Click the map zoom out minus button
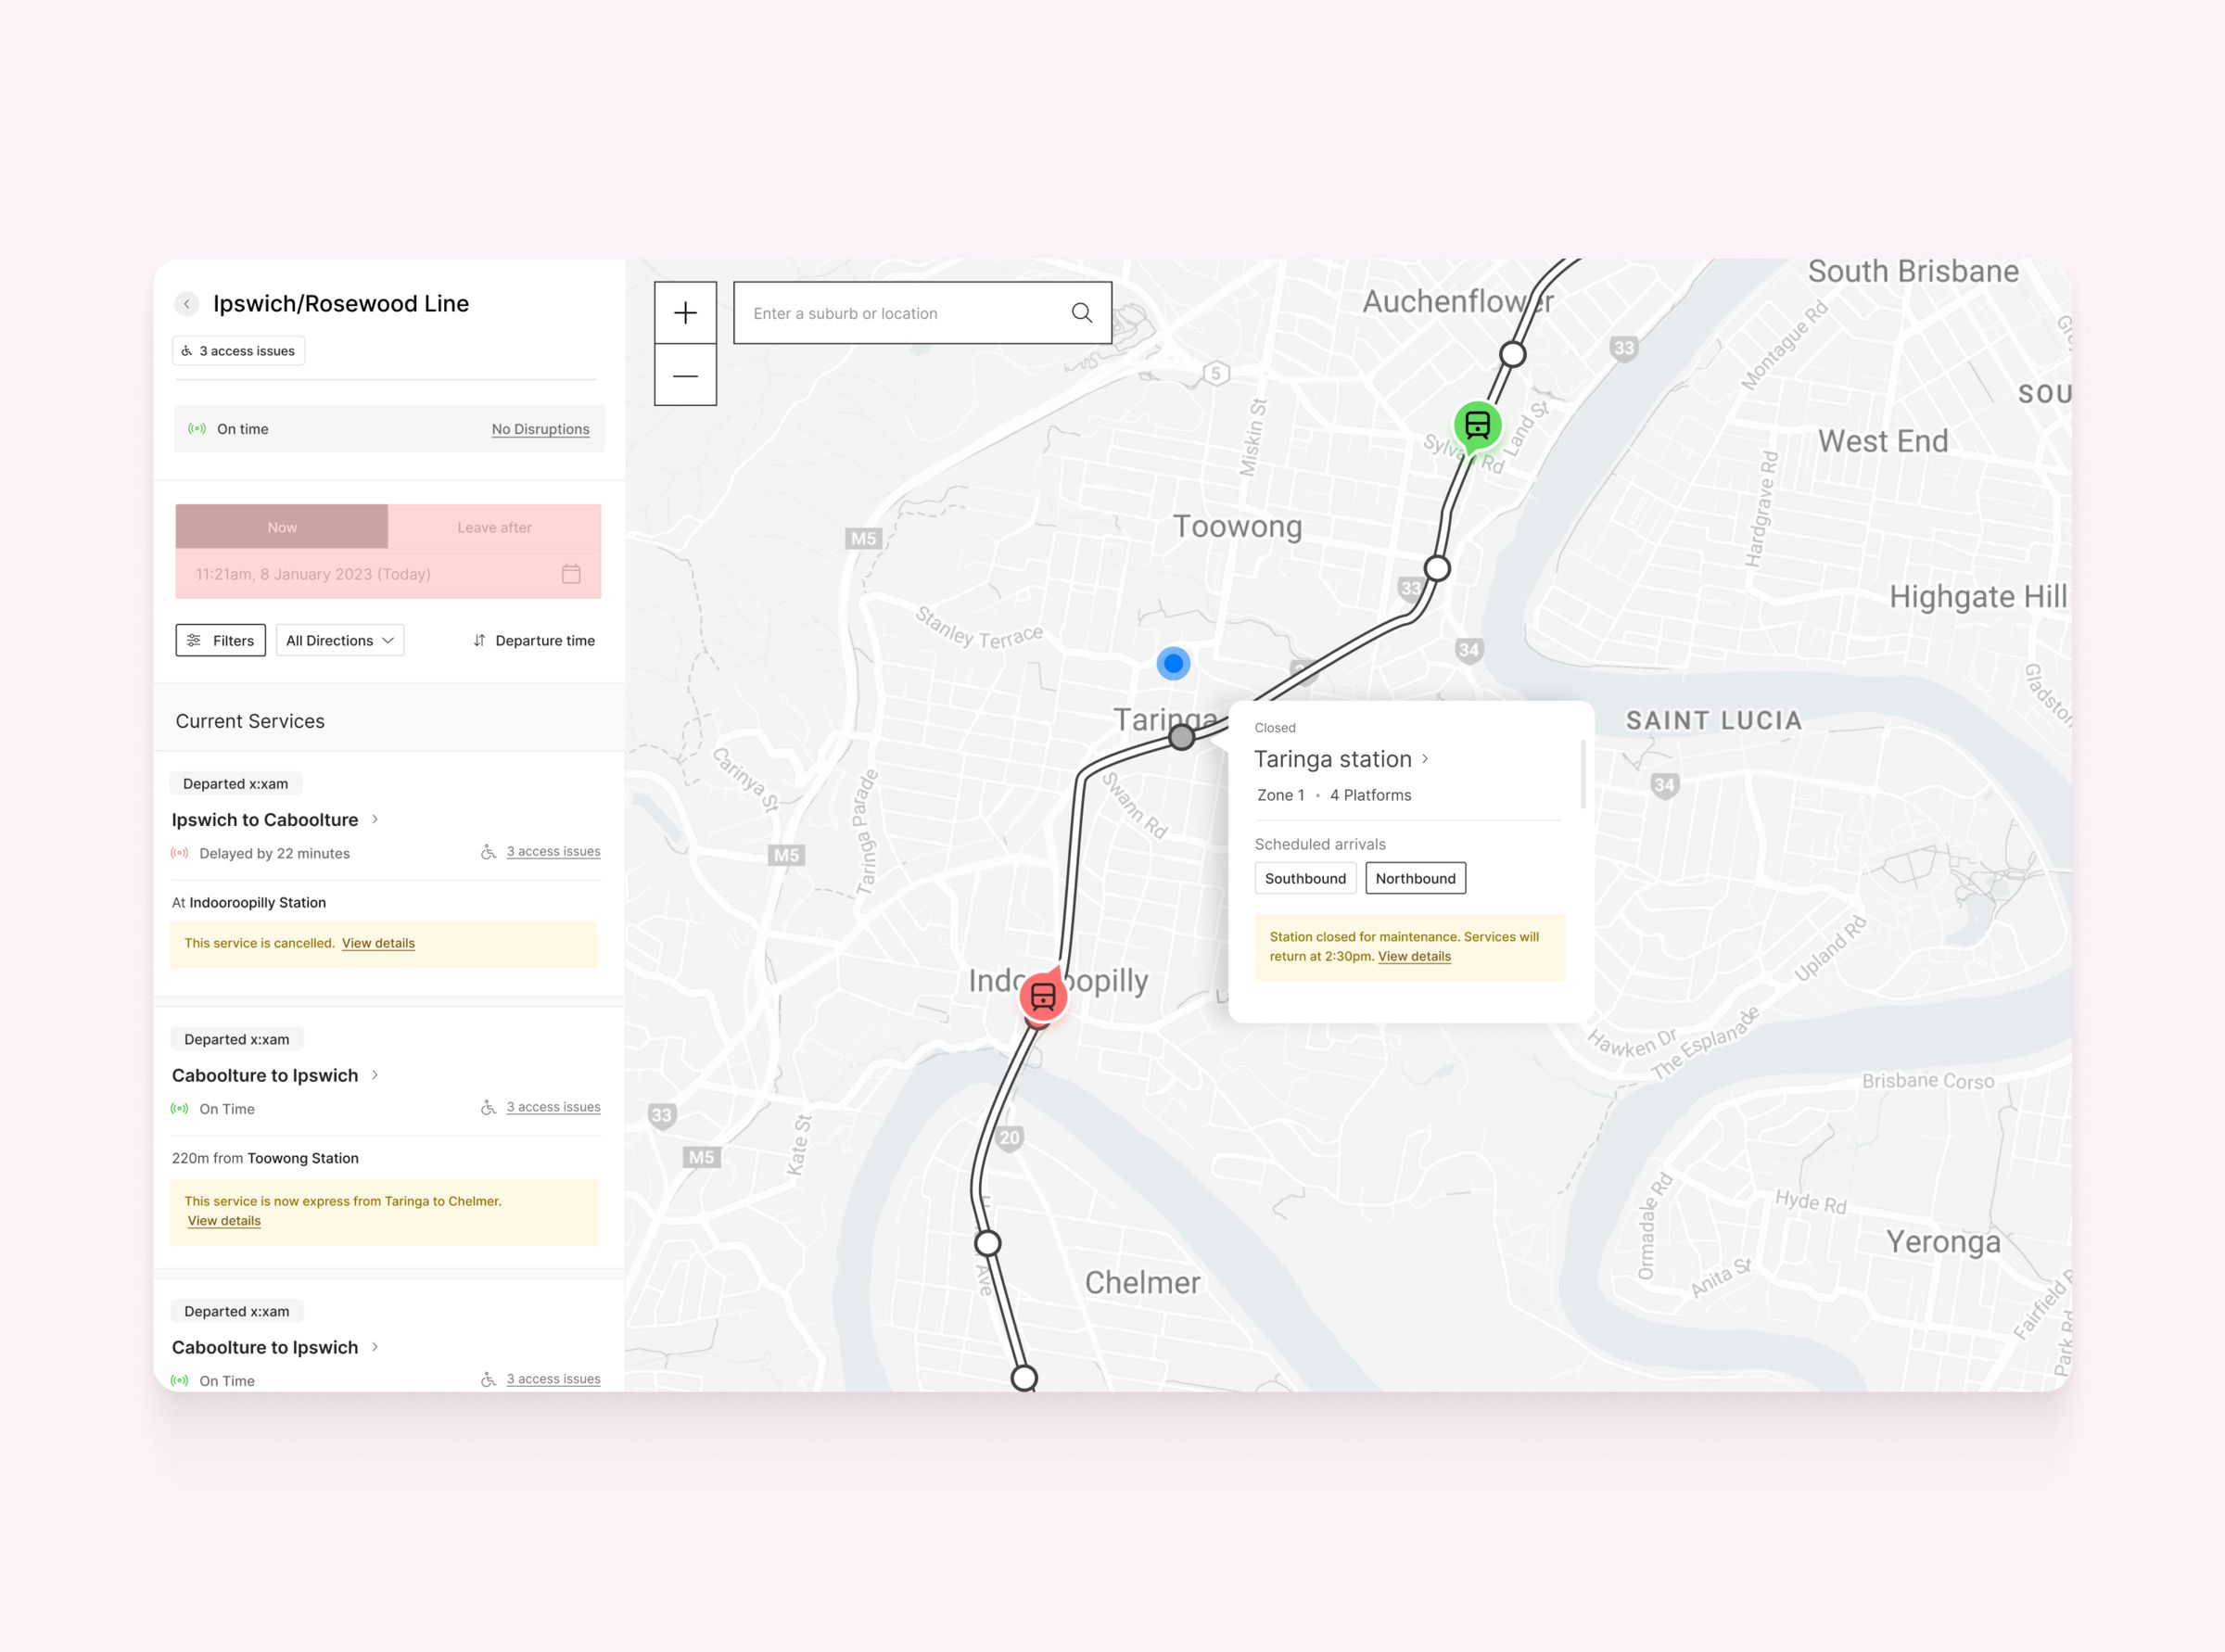The height and width of the screenshot is (1652, 2225). [685, 376]
